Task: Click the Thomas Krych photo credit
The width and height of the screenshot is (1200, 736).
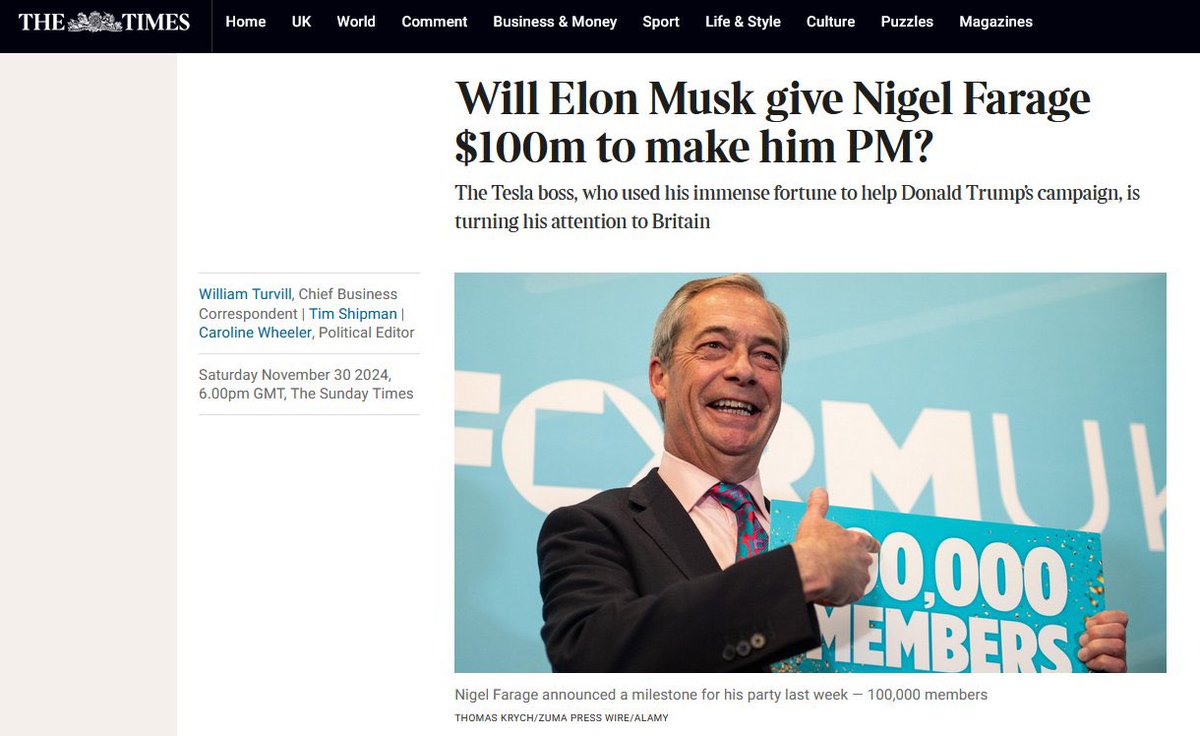Action: coord(561,718)
